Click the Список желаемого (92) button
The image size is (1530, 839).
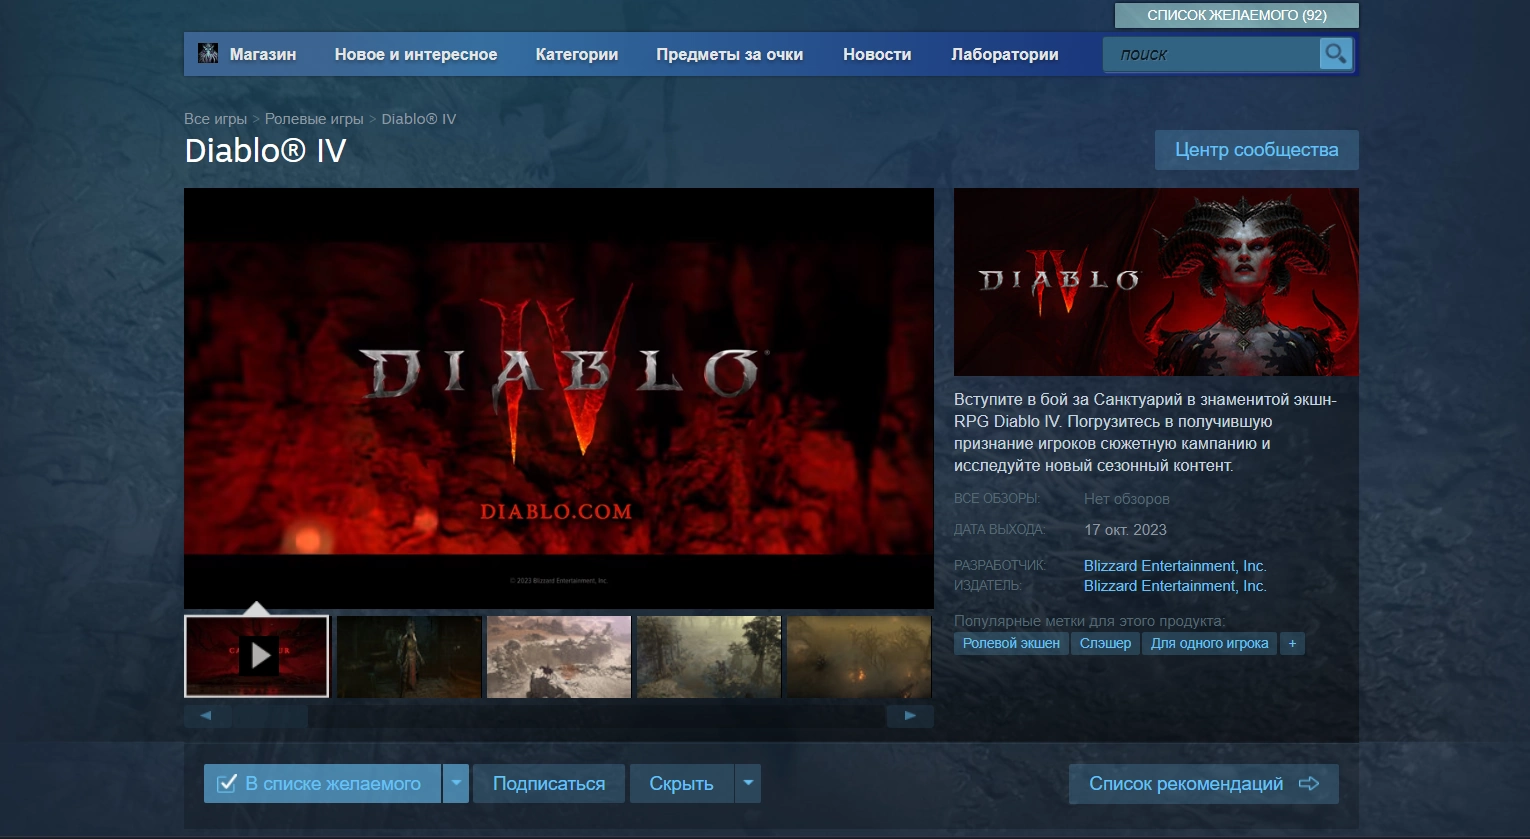[1237, 15]
